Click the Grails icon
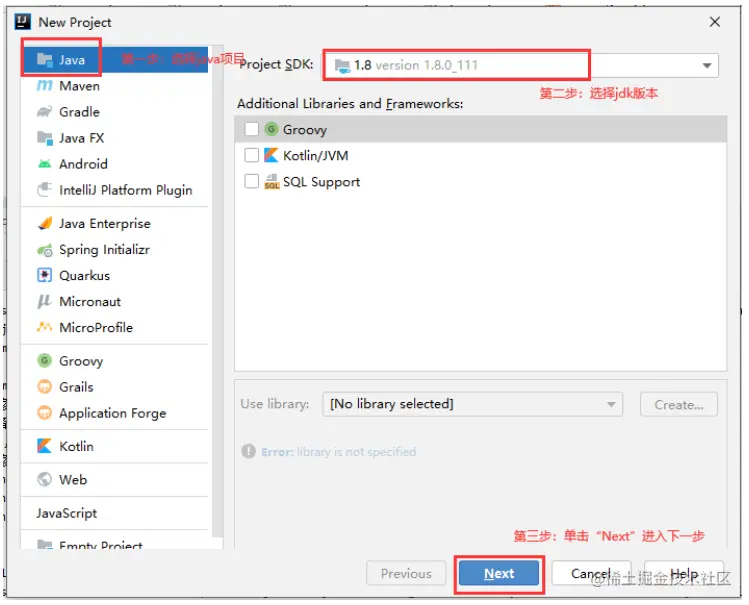 tap(44, 386)
